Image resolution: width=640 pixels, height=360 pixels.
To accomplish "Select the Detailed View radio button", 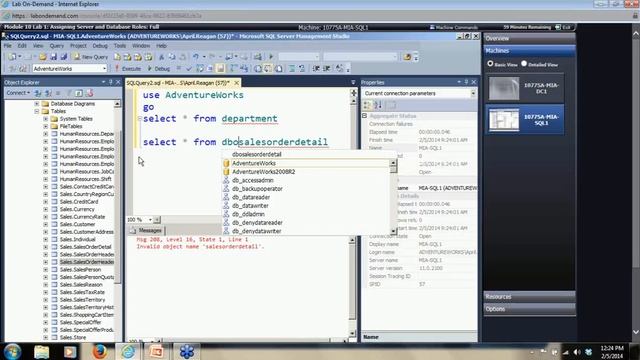I will (x=524, y=64).
